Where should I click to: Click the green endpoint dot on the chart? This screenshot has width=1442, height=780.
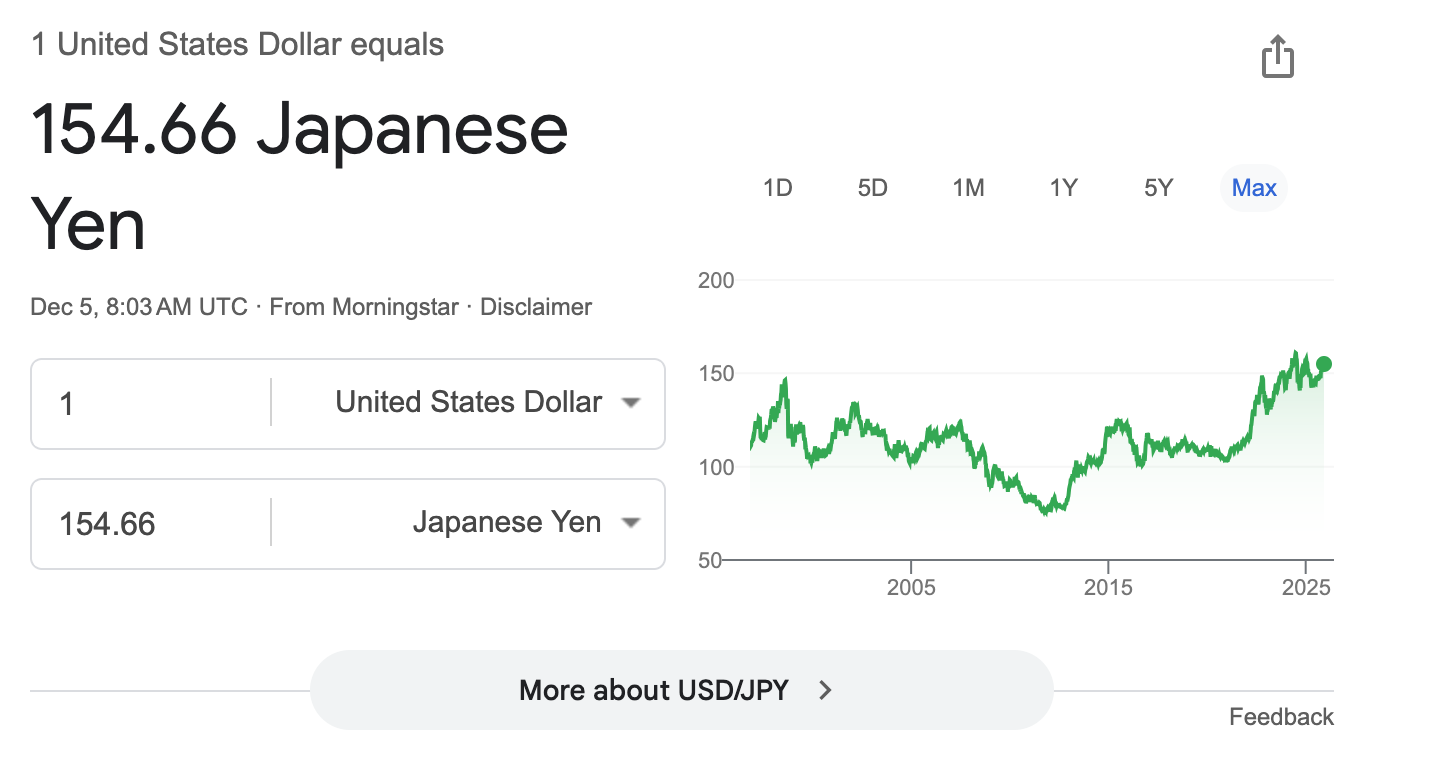pyautogui.click(x=1324, y=364)
